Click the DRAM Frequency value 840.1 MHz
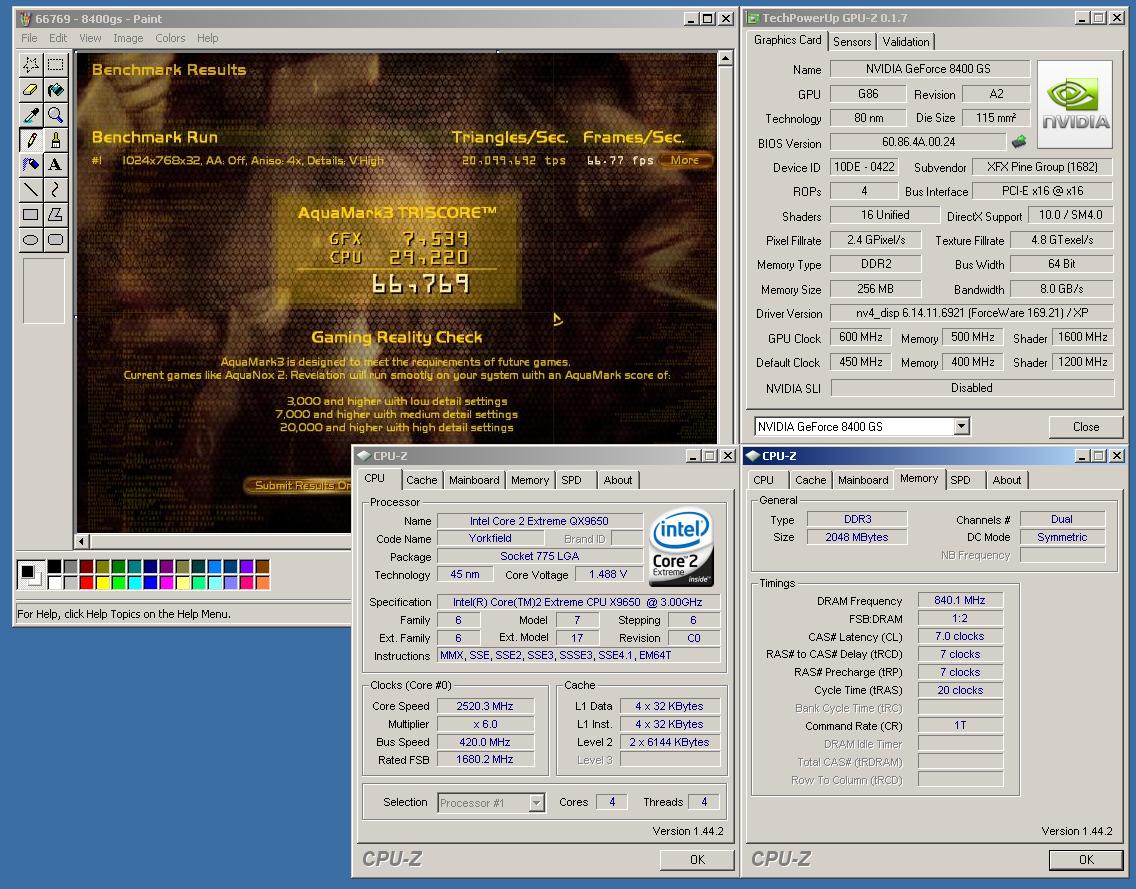 959,600
